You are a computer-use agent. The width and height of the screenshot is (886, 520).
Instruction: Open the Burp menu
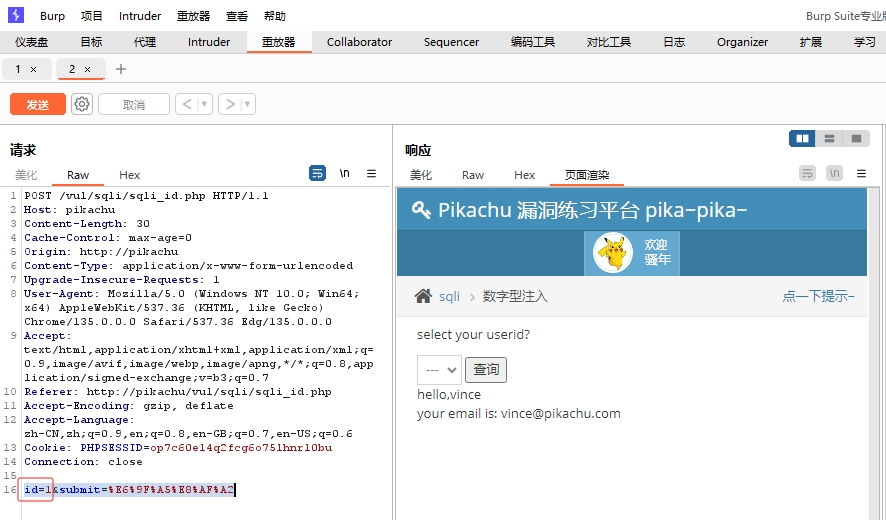click(53, 16)
